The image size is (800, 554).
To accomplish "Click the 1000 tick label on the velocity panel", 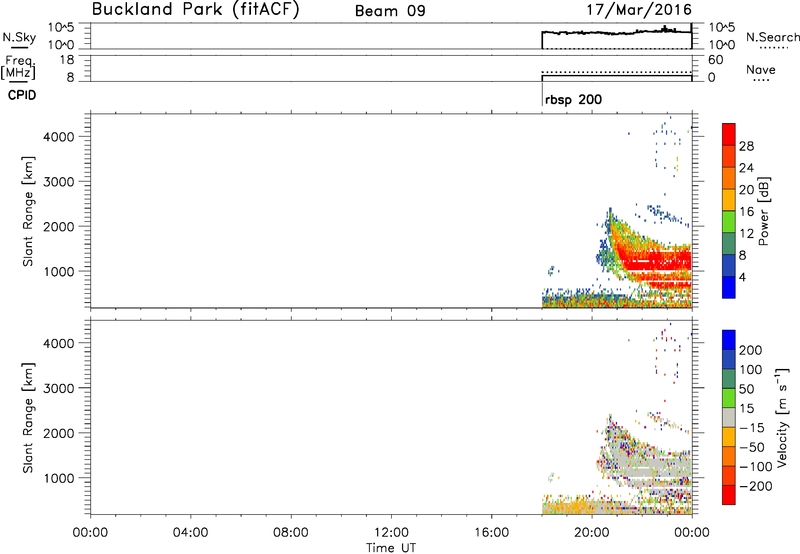I will (59, 478).
